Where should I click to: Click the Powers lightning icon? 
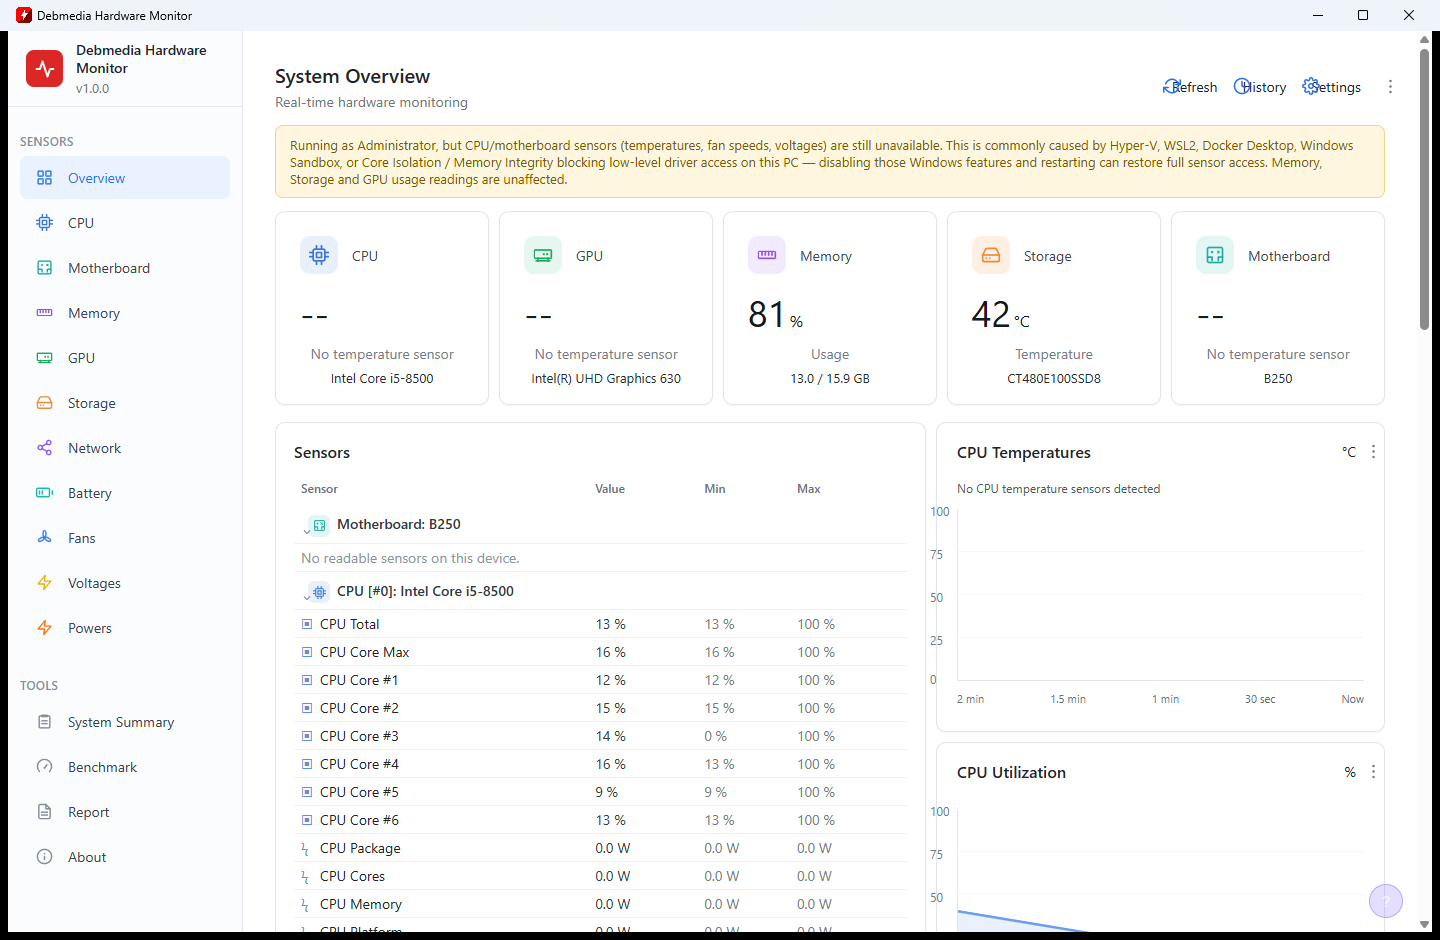tap(44, 628)
